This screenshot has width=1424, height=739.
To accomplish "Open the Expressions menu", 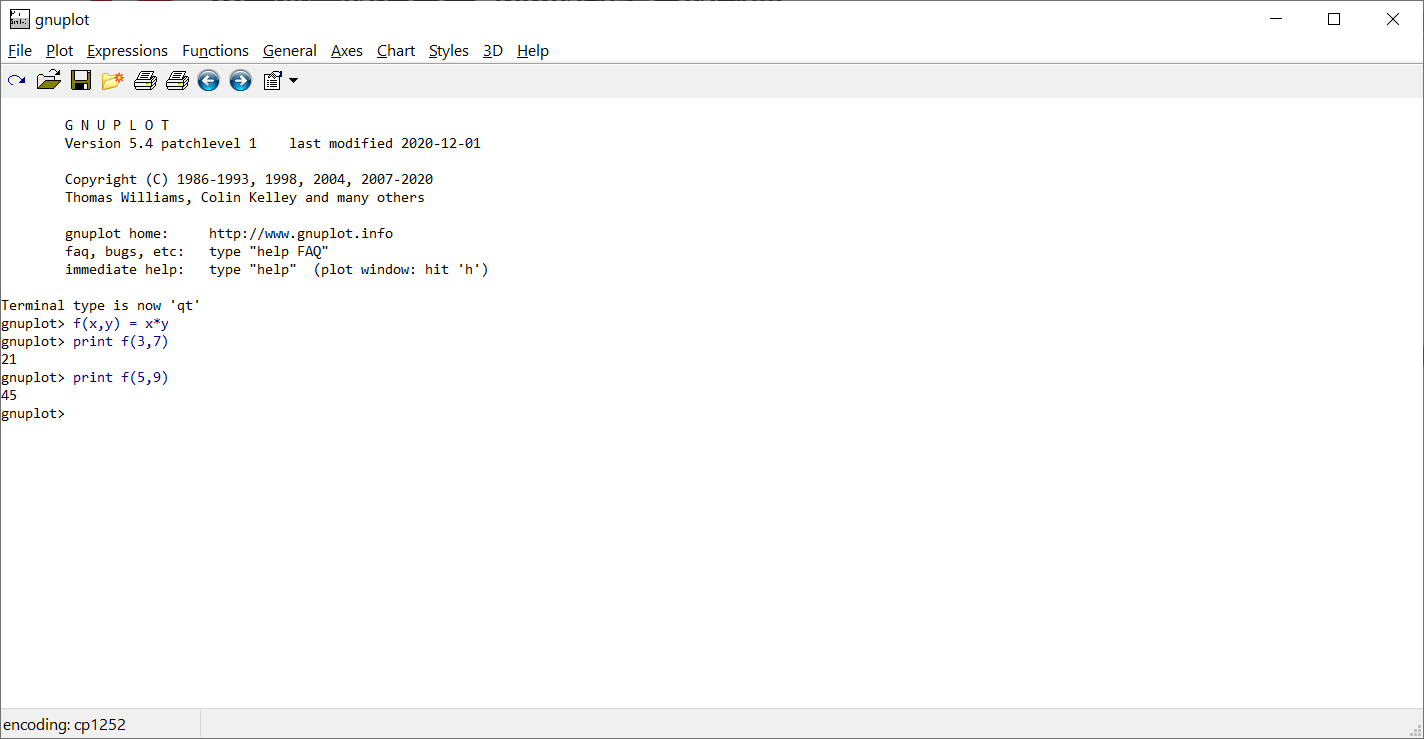I will click(x=127, y=51).
